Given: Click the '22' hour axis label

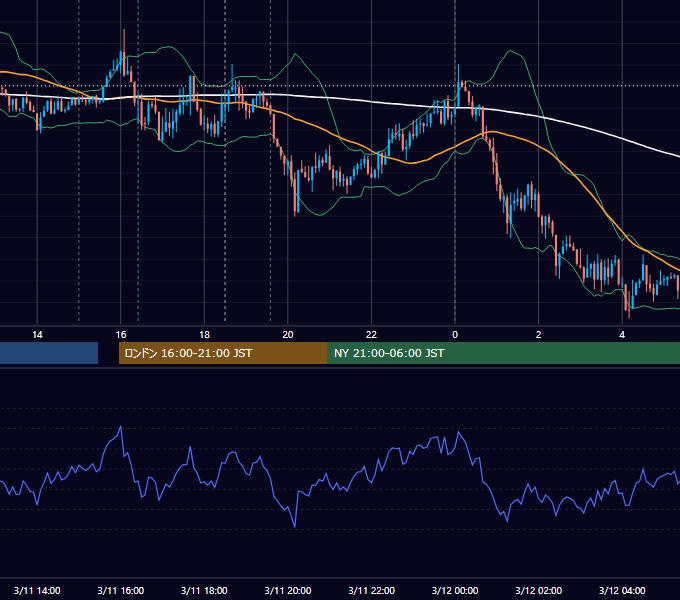Looking at the screenshot, I should (x=371, y=335).
